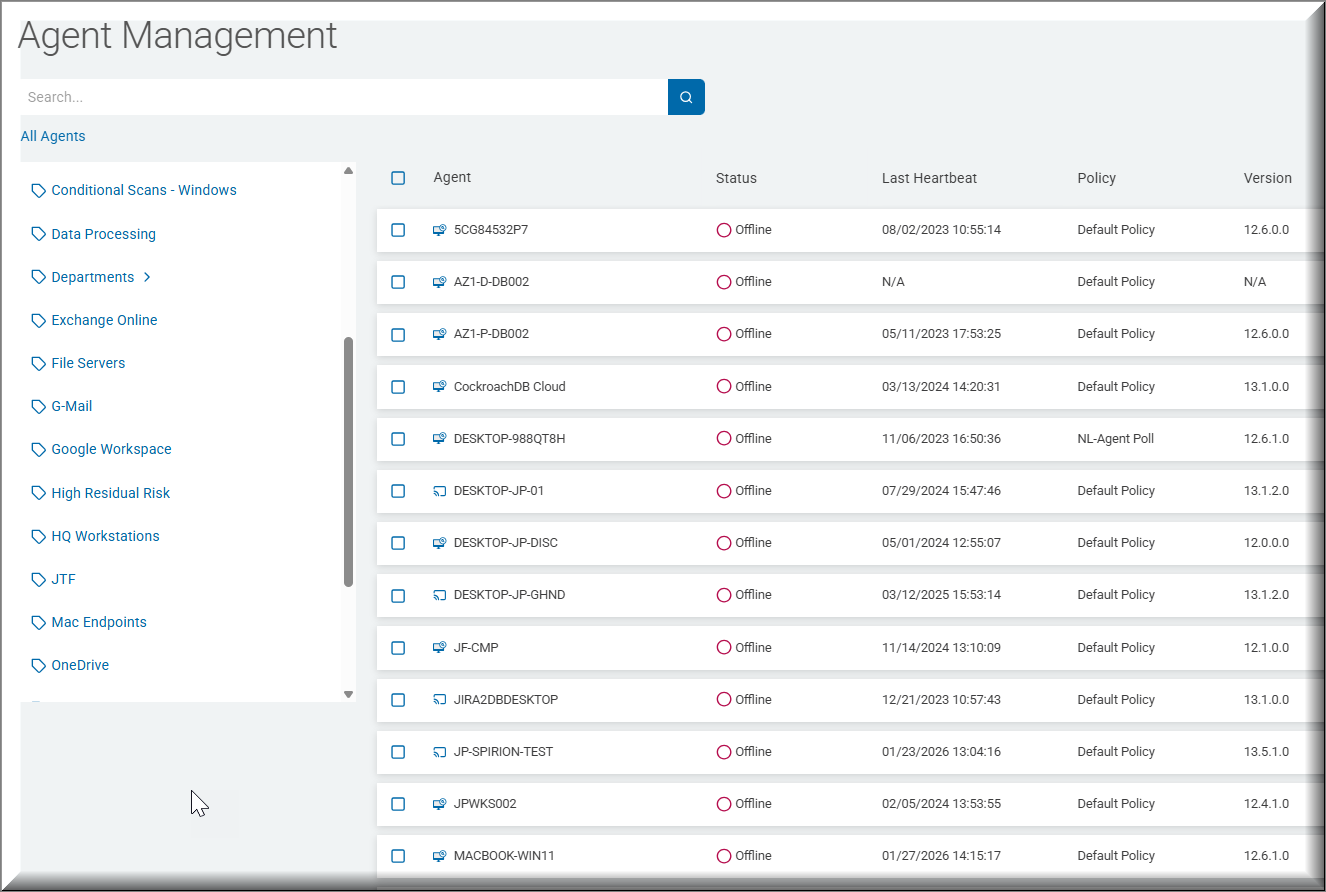Viewport: 1326px width, 892px height.
Task: Select the checkbox for JP-SPIRION-TEST
Action: (x=398, y=752)
